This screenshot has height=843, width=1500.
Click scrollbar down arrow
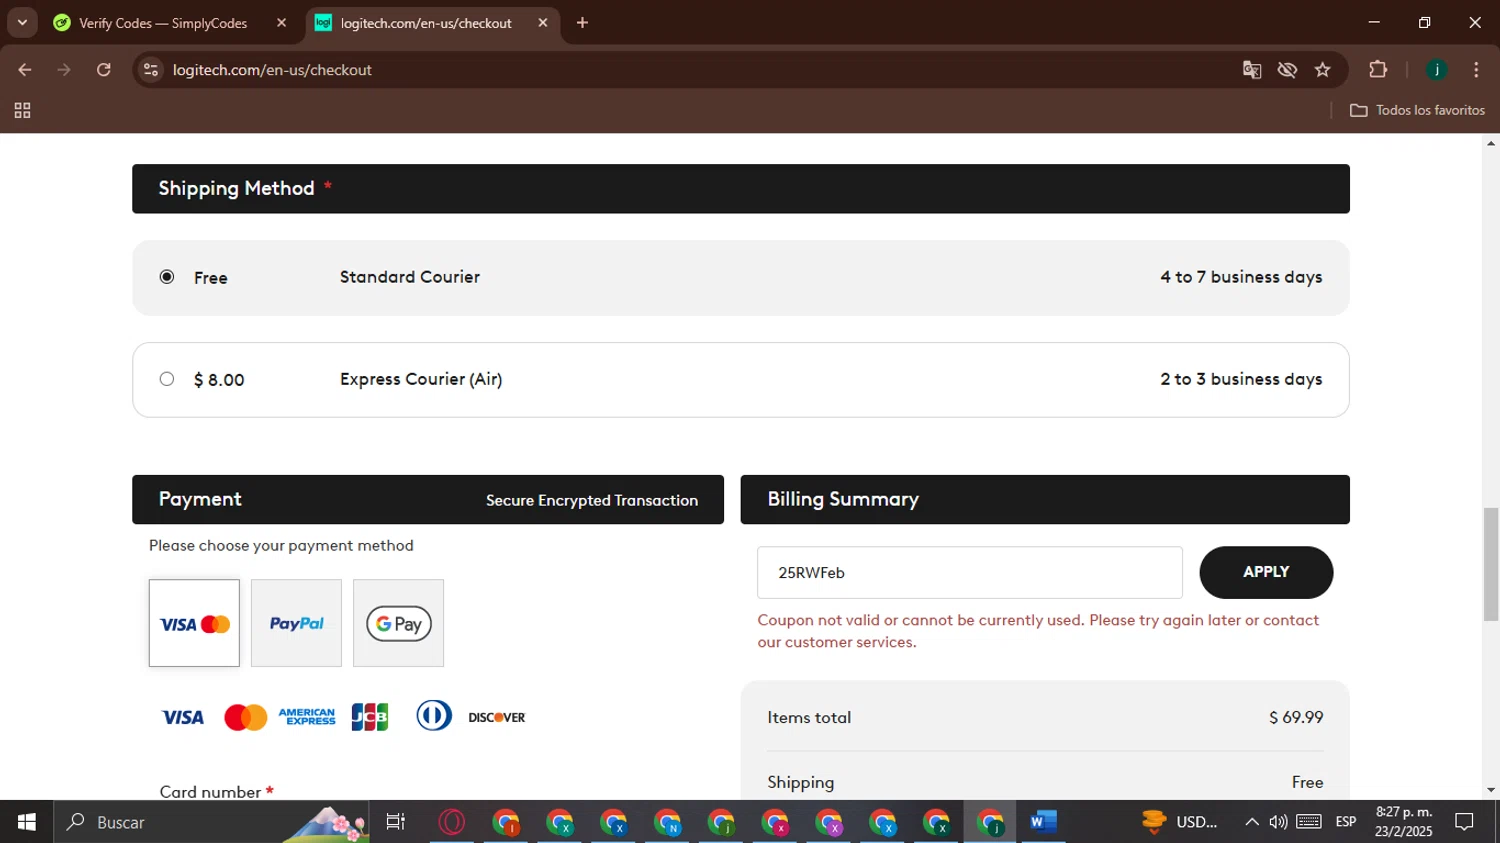tap(1491, 790)
